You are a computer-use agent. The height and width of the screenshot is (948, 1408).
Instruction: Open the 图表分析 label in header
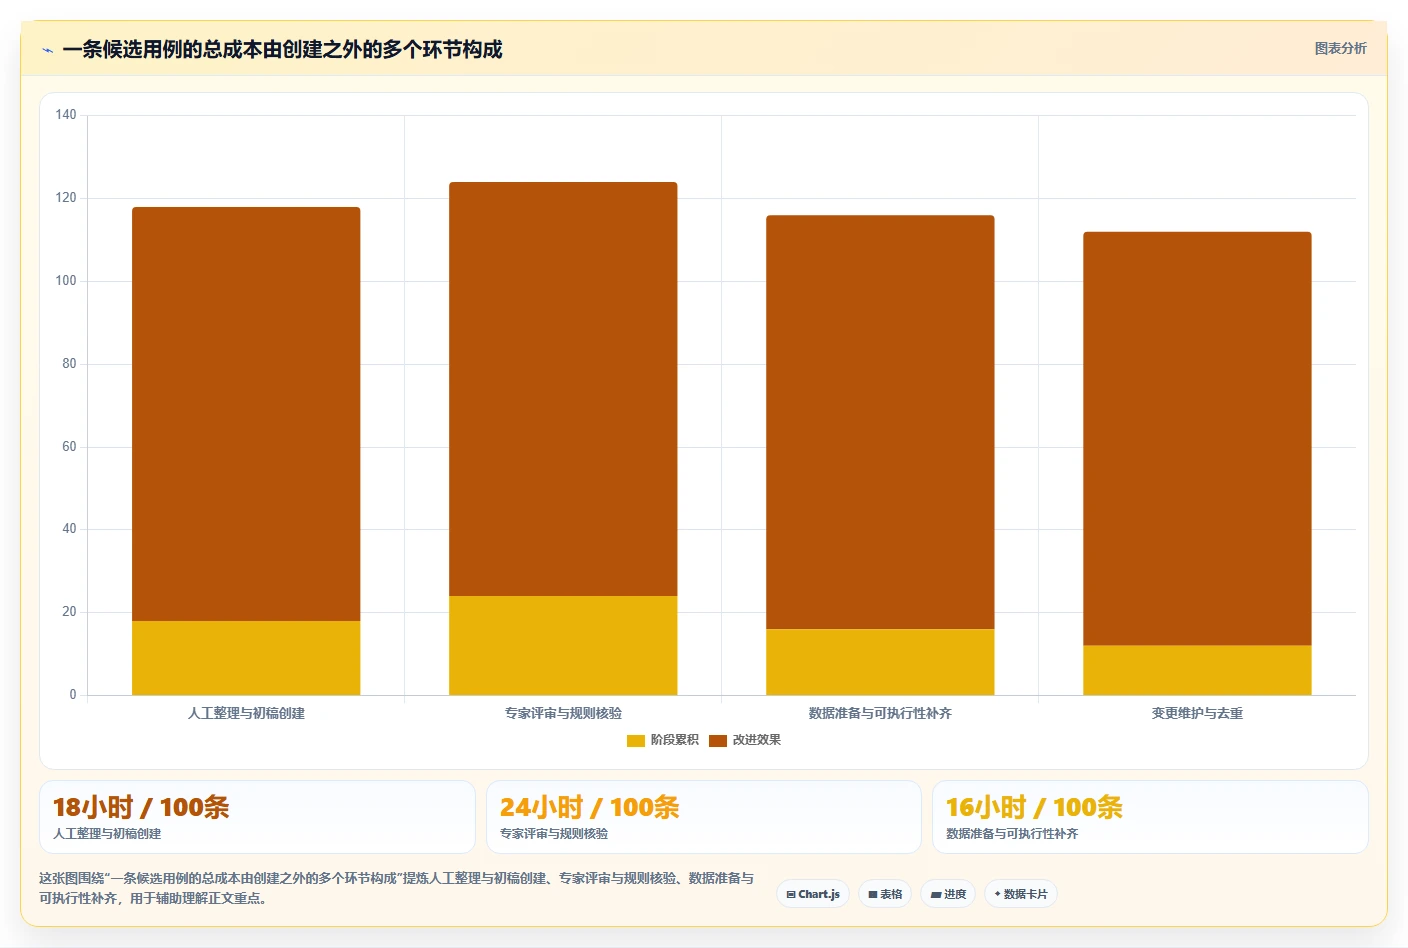pyautogui.click(x=1340, y=48)
